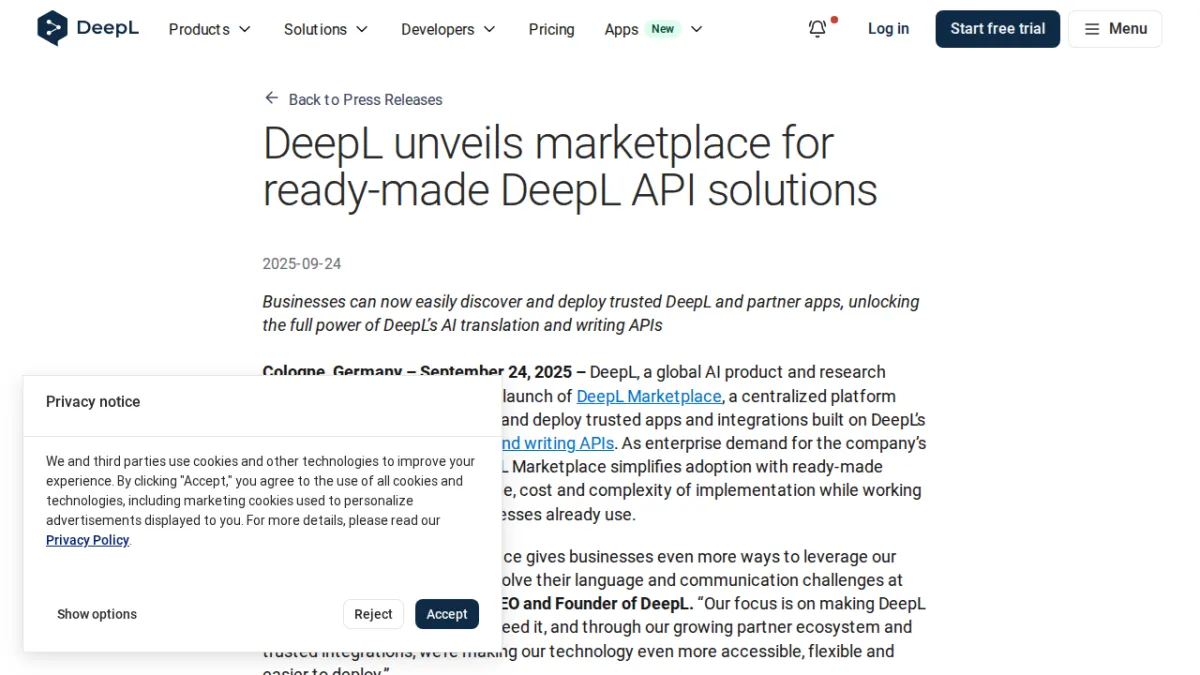Click the "Privacy notice" heading
Viewport: 1200px width, 675px height.
[x=93, y=402]
